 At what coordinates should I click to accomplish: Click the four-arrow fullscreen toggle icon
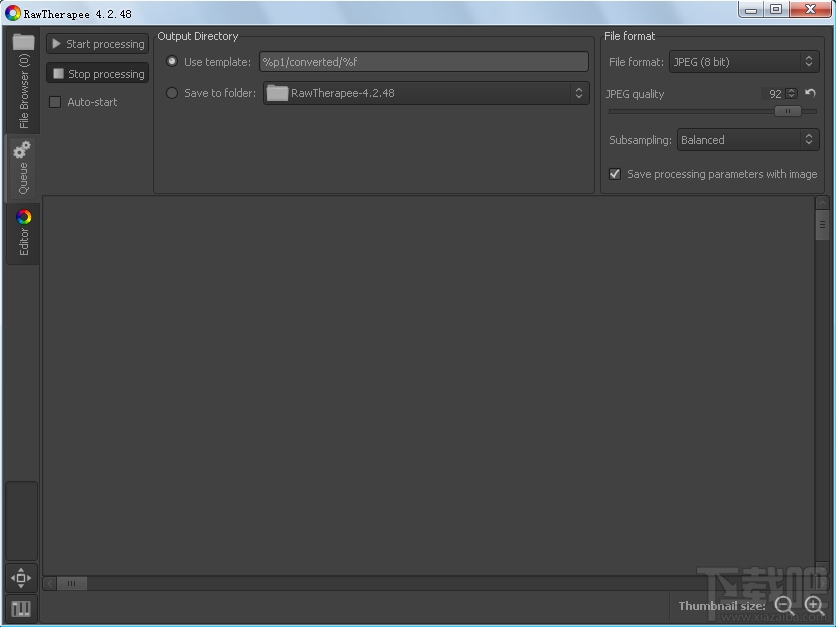tap(21, 578)
